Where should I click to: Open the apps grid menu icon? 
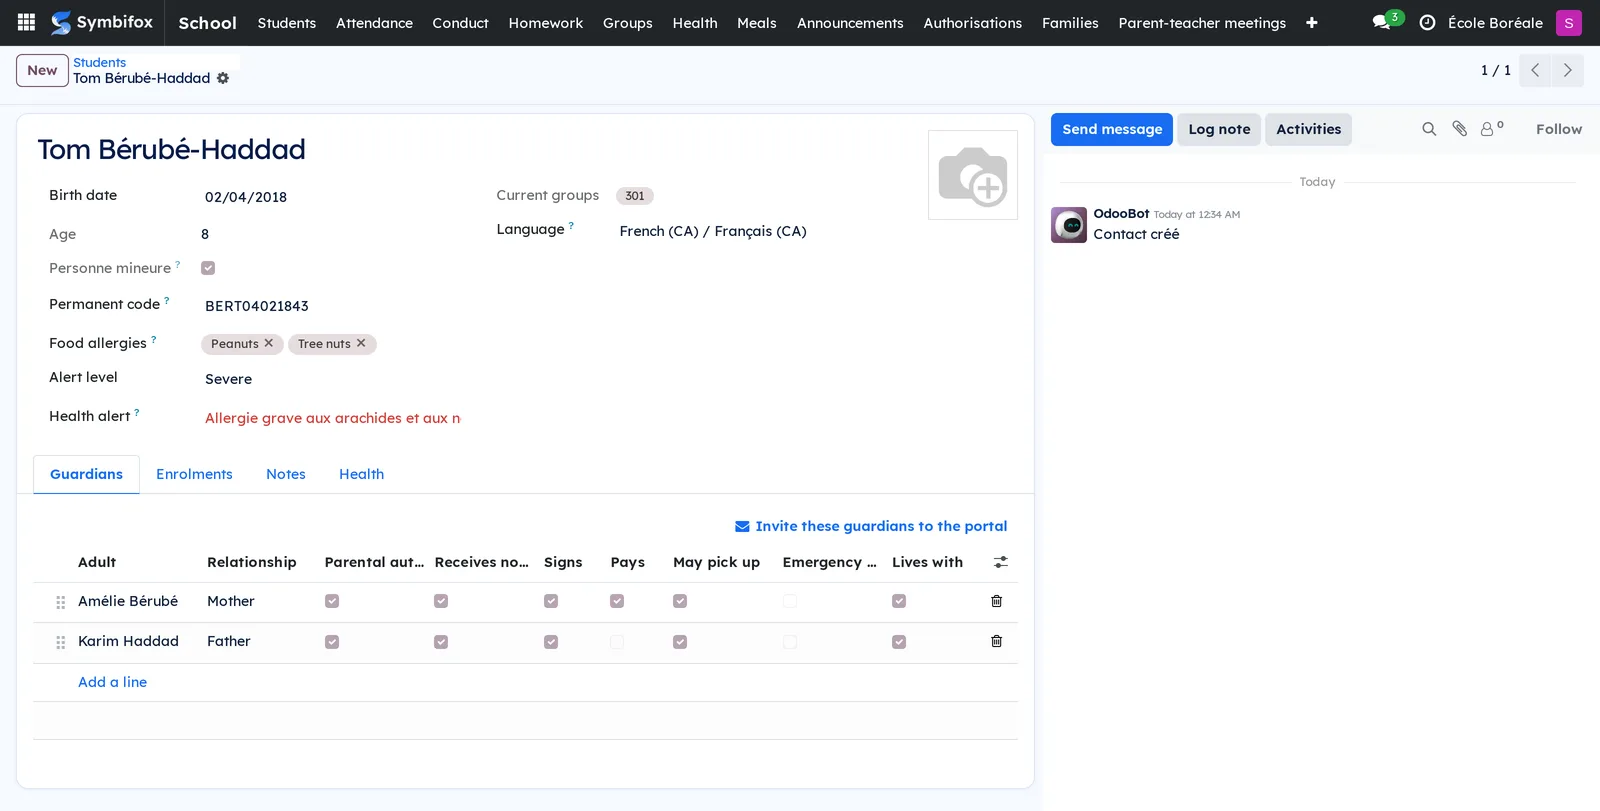pyautogui.click(x=27, y=22)
